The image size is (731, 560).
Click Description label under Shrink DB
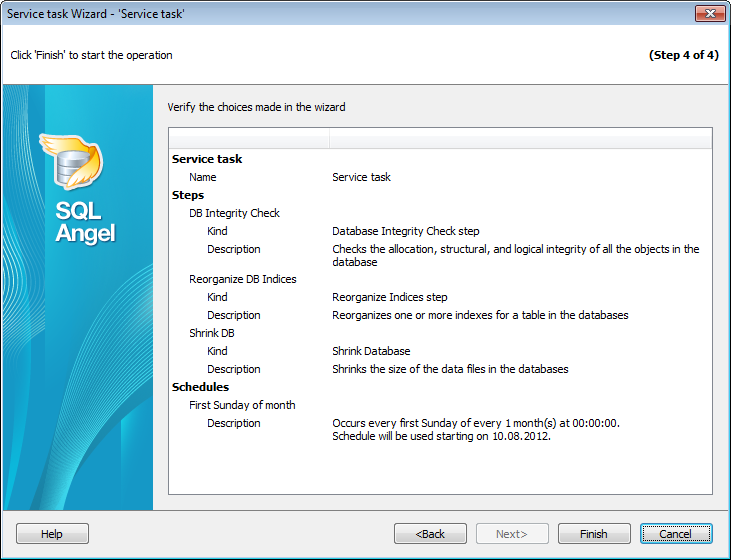coord(234,369)
